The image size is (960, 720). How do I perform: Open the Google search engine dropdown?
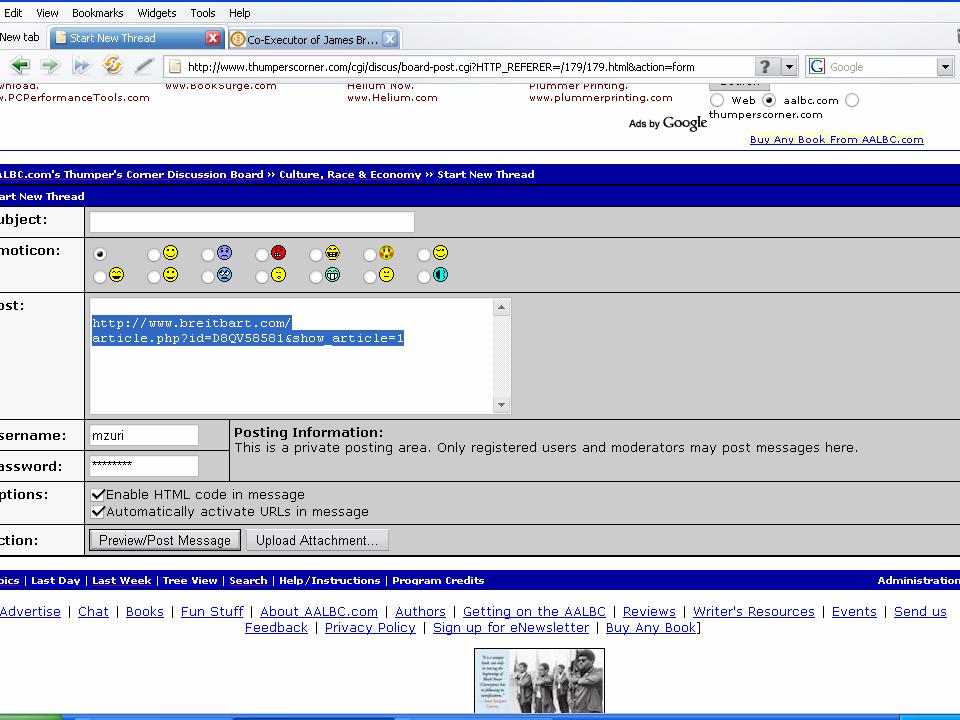tap(945, 66)
